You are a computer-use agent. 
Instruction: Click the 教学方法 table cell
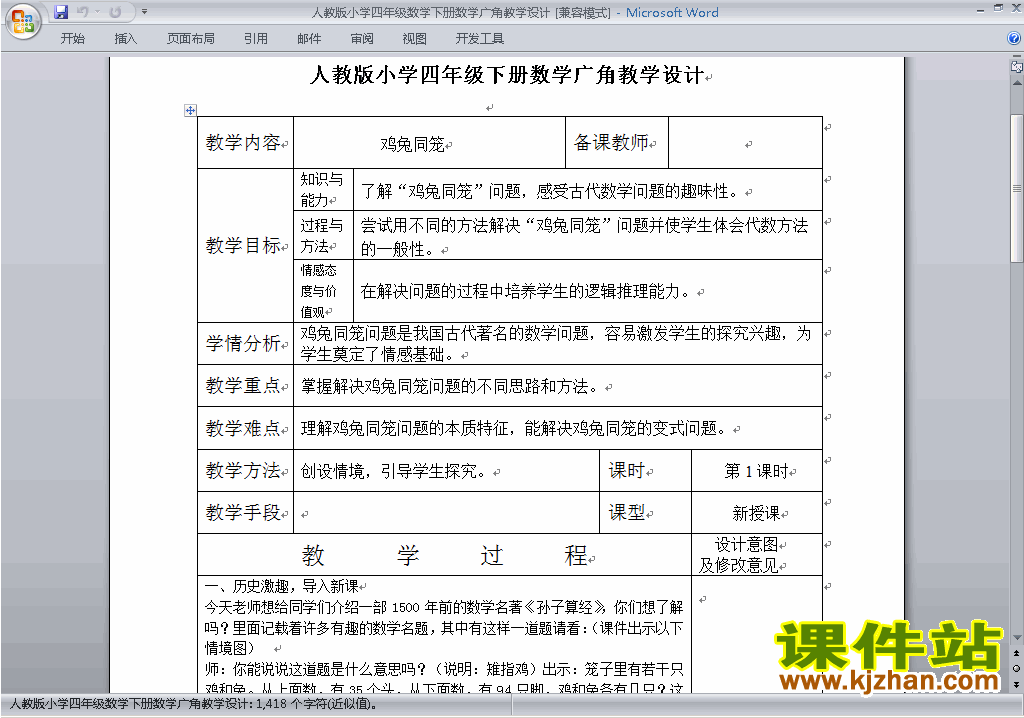point(246,470)
